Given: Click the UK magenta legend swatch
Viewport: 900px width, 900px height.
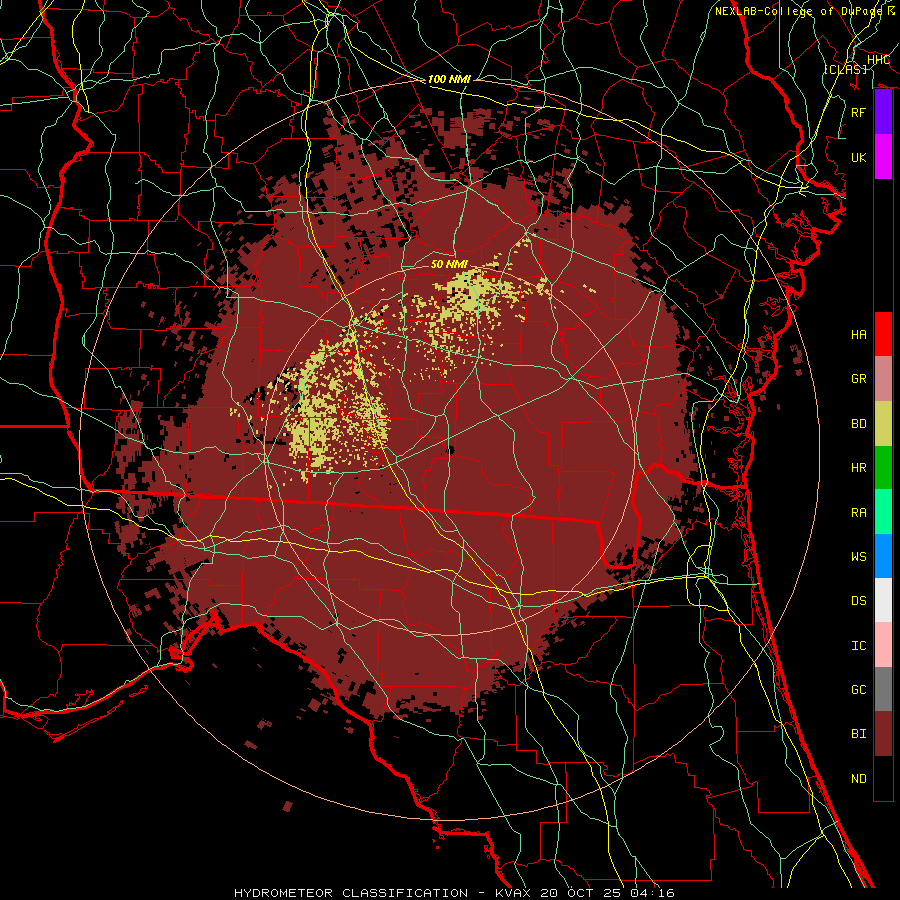Looking at the screenshot, I should pos(883,157).
